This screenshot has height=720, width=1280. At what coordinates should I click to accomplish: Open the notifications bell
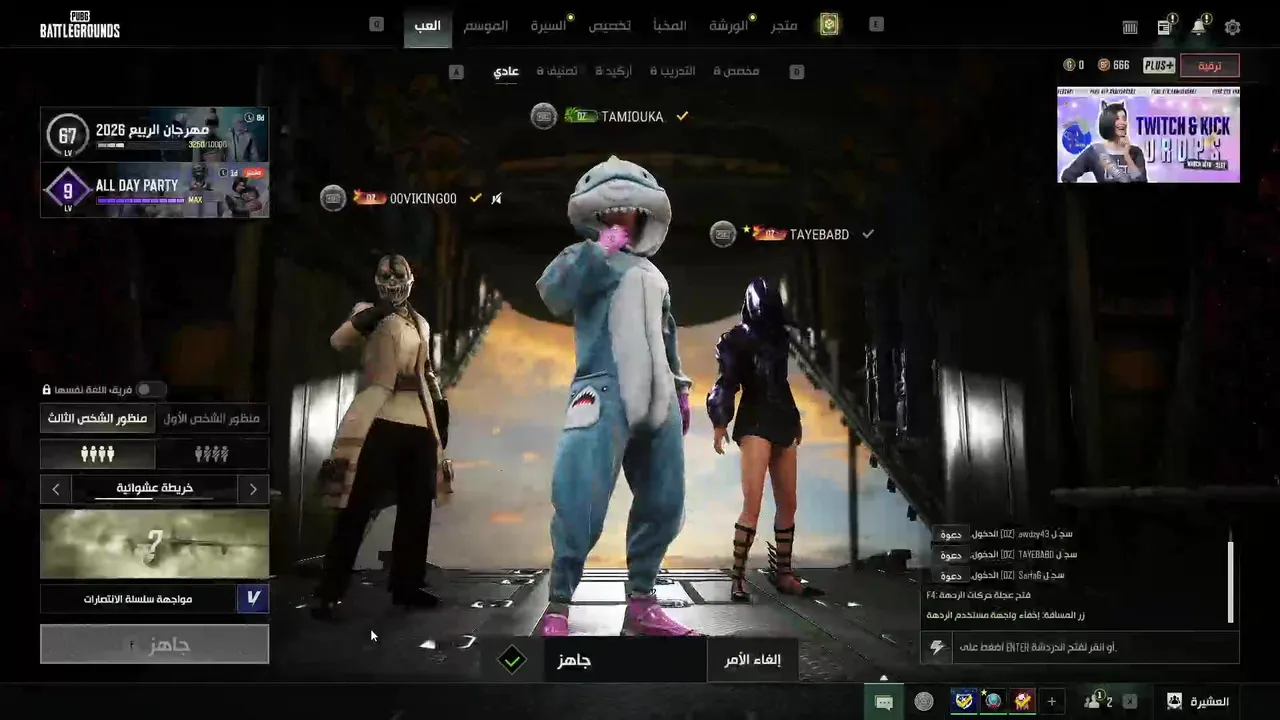[1198, 27]
